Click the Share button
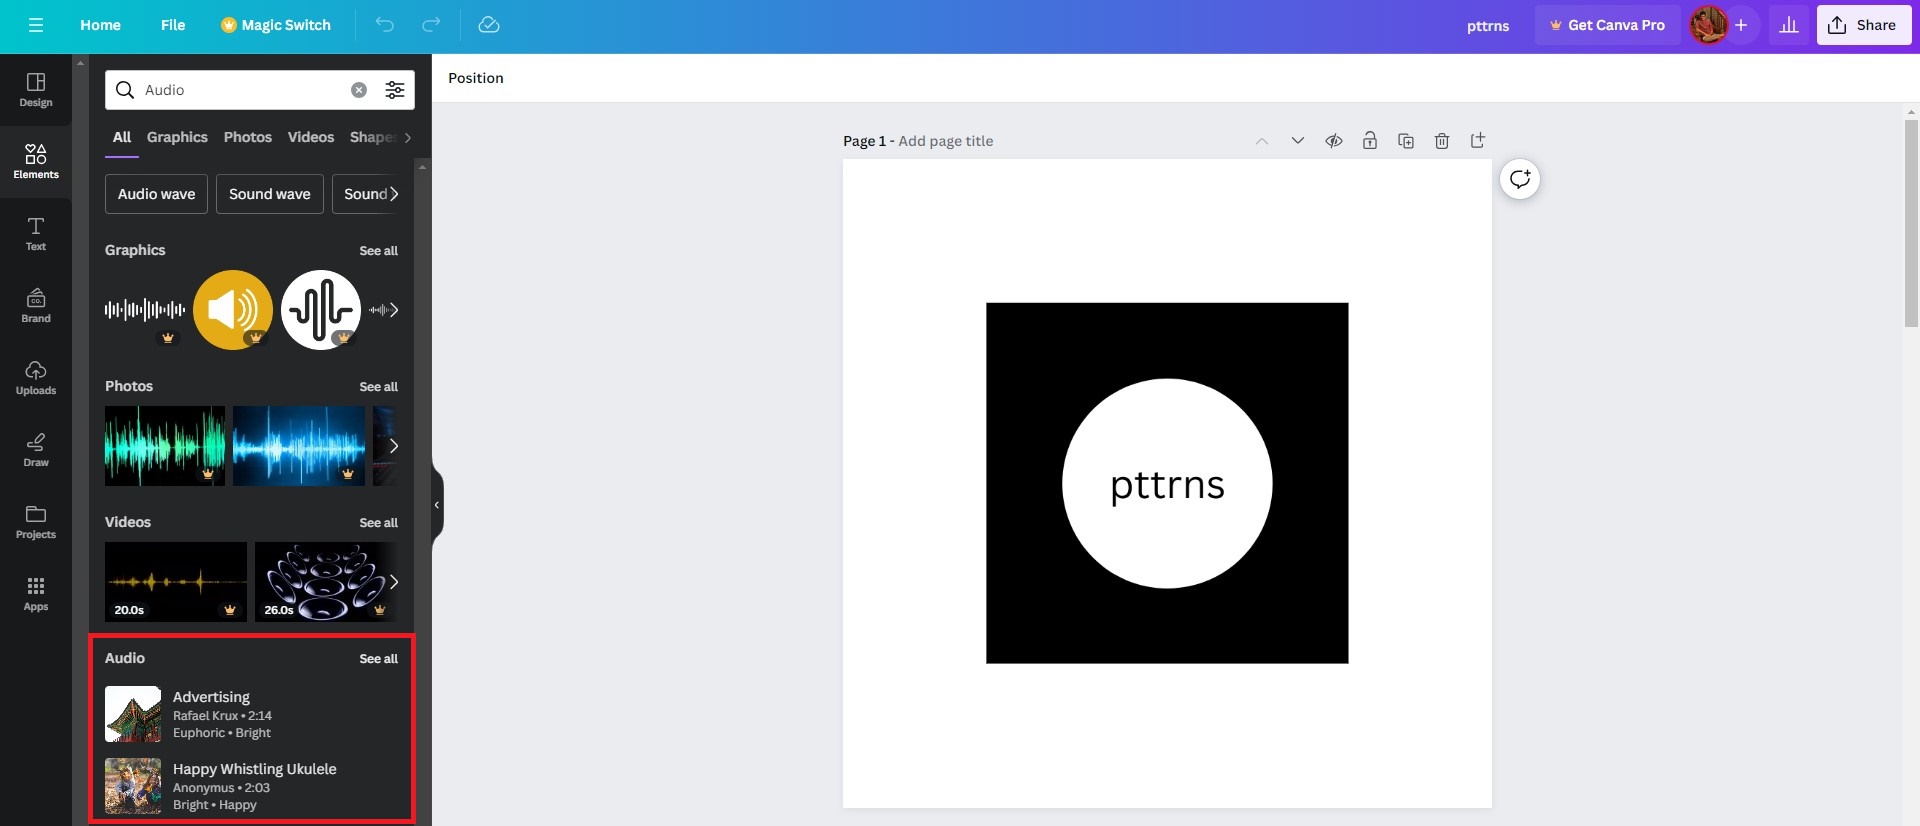 [x=1864, y=25]
